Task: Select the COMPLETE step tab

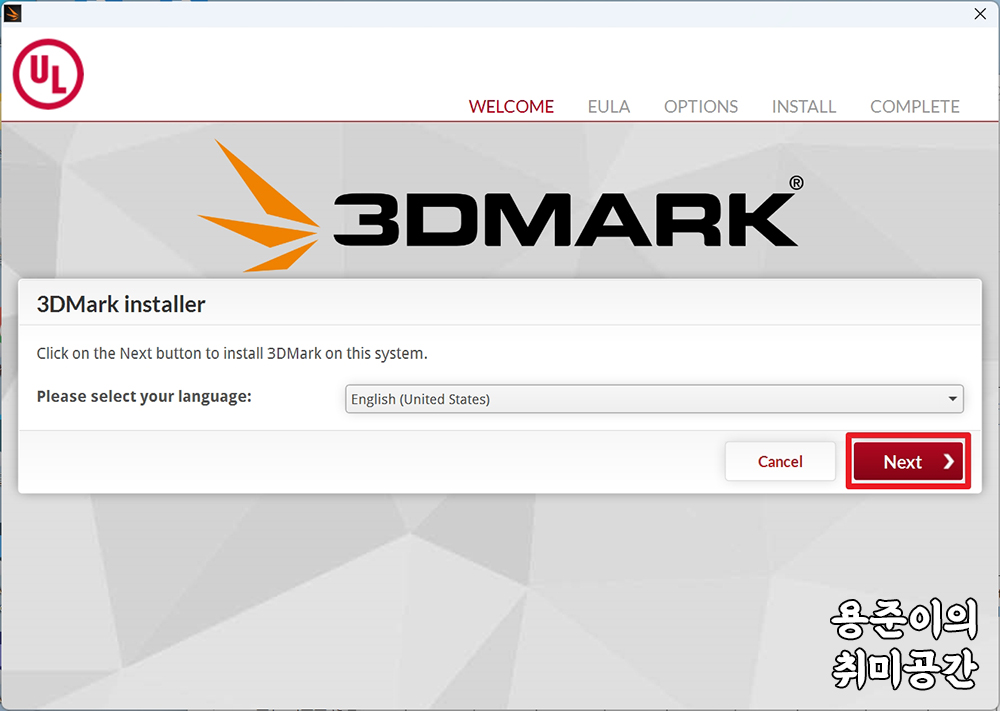Action: pos(915,106)
